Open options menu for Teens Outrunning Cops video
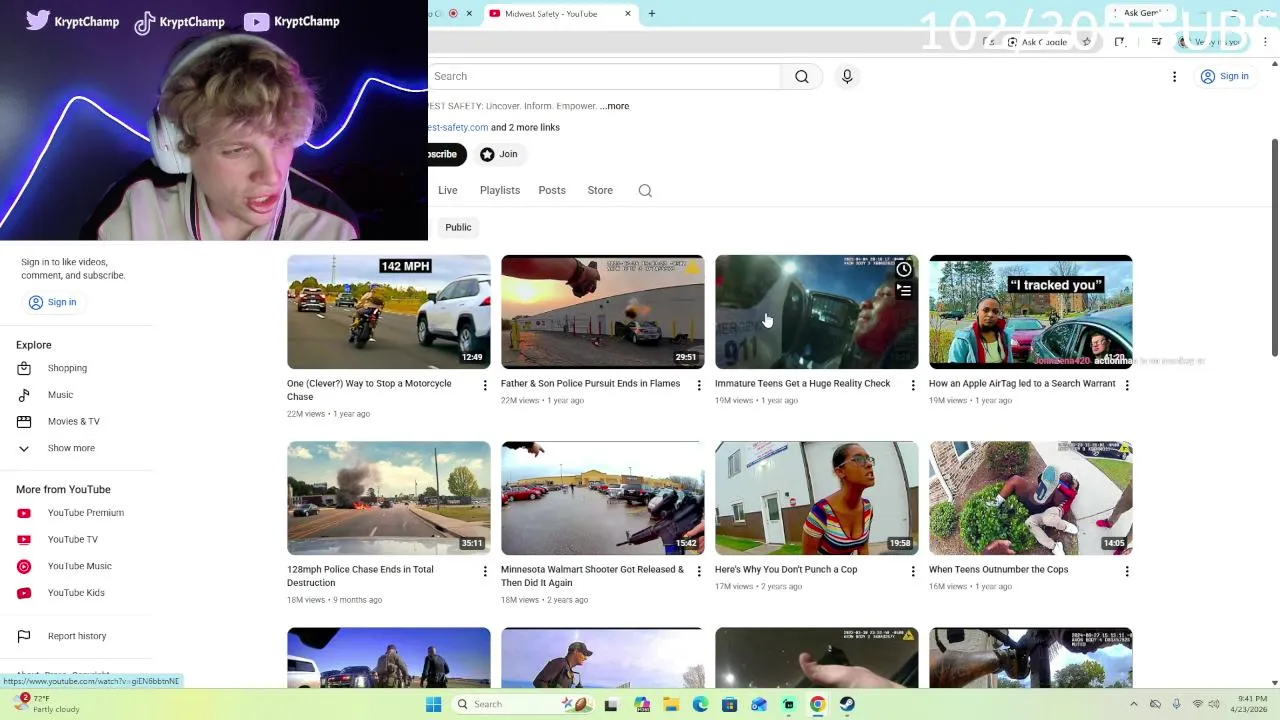Screen dimensions: 1280x720 [x=1127, y=571]
